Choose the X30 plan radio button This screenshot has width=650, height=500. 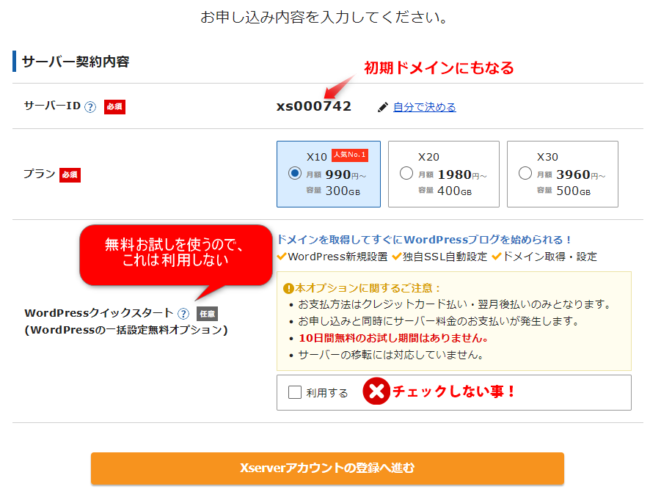click(x=525, y=173)
